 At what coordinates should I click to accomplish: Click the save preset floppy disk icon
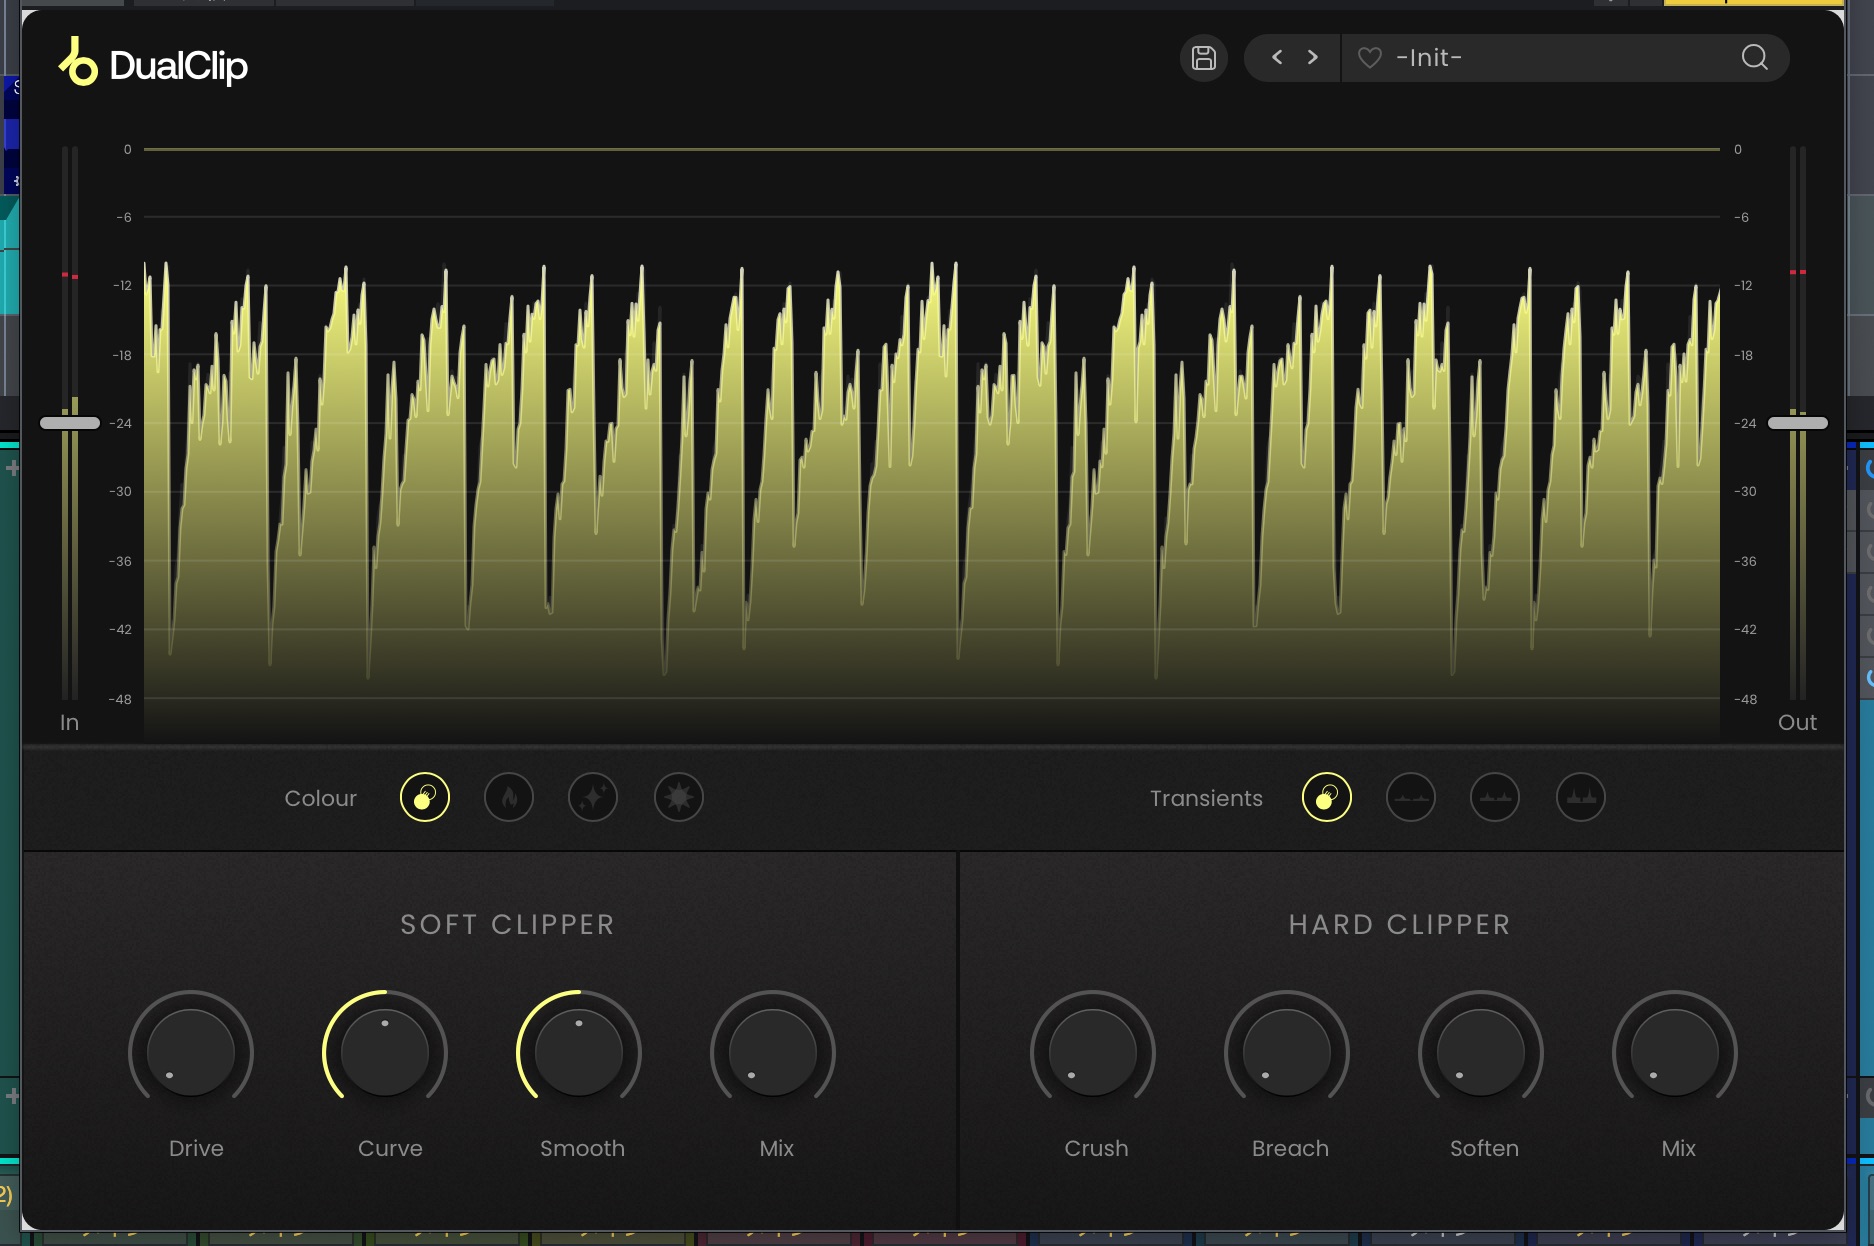(1204, 58)
